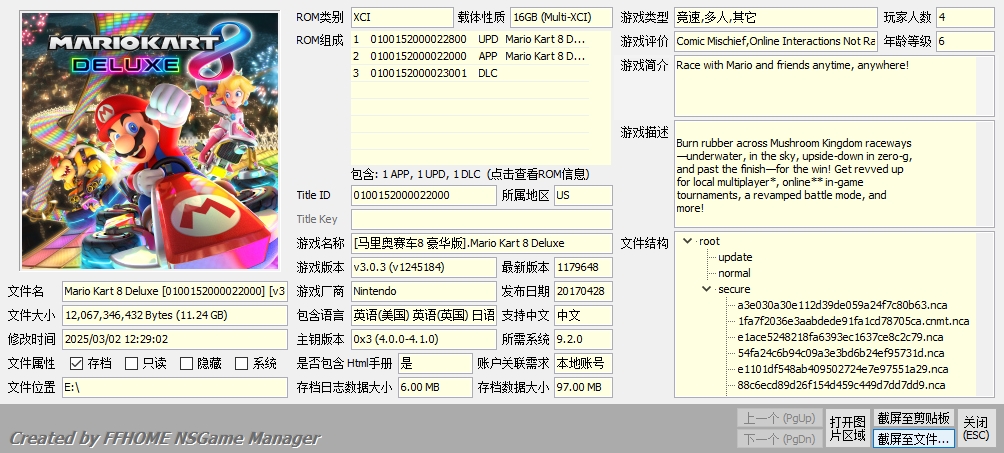Screen dimensions: 1004x453
Task: Collapse the root node in file structure
Action: point(687,241)
